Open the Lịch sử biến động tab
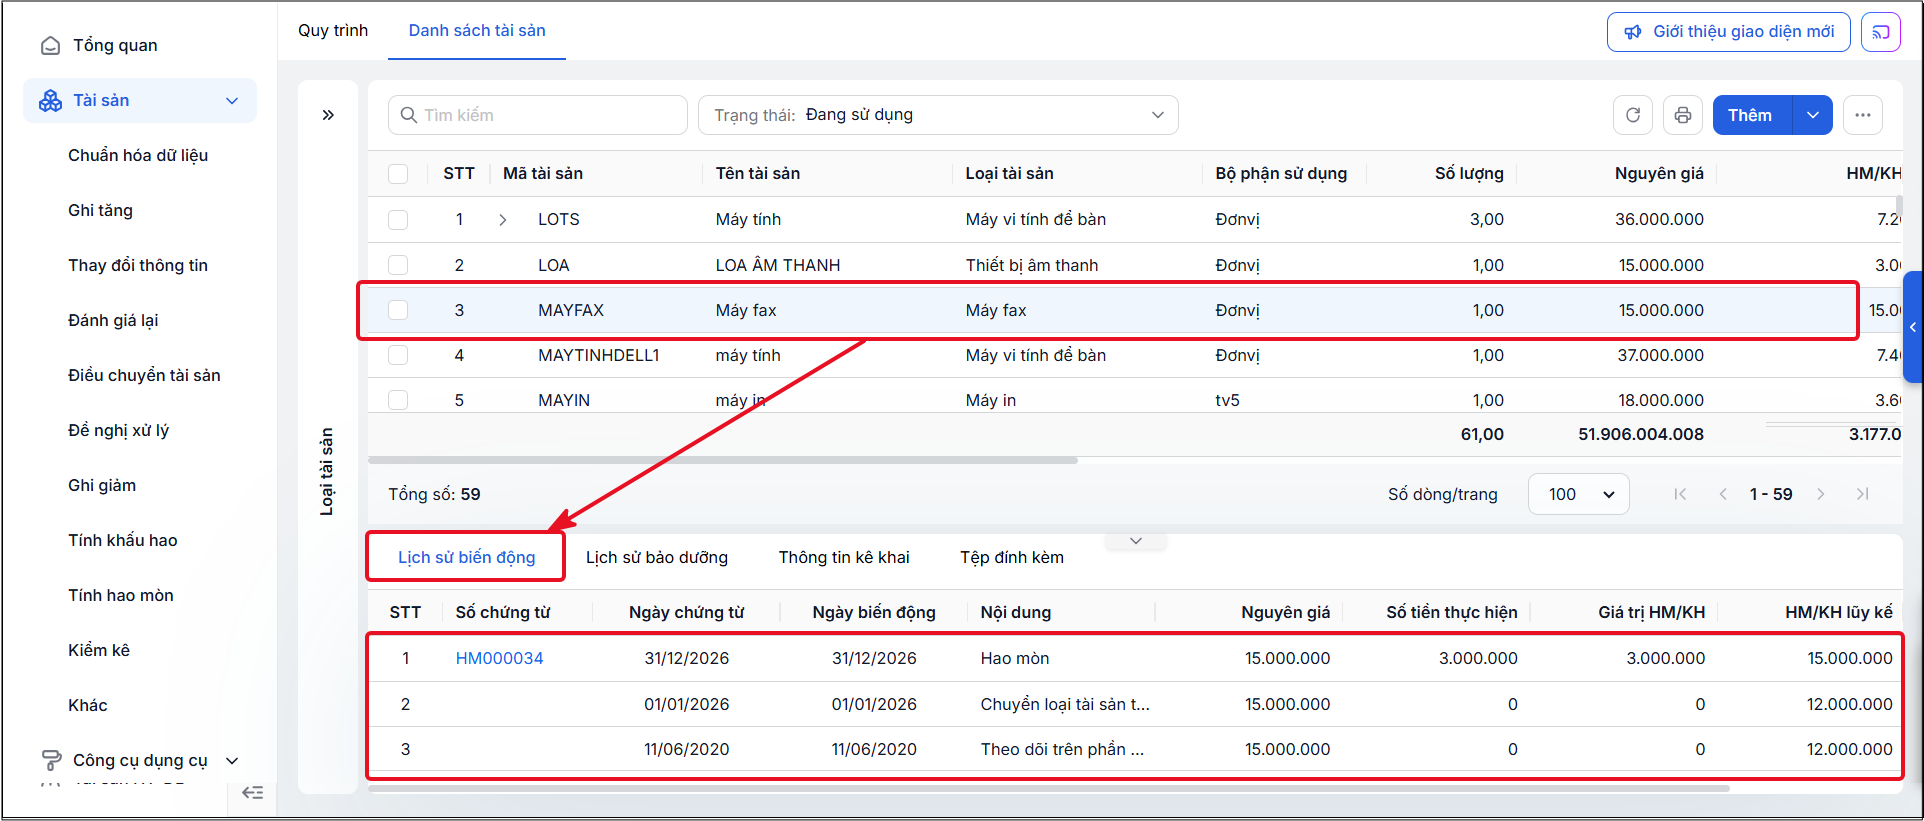 tap(466, 557)
